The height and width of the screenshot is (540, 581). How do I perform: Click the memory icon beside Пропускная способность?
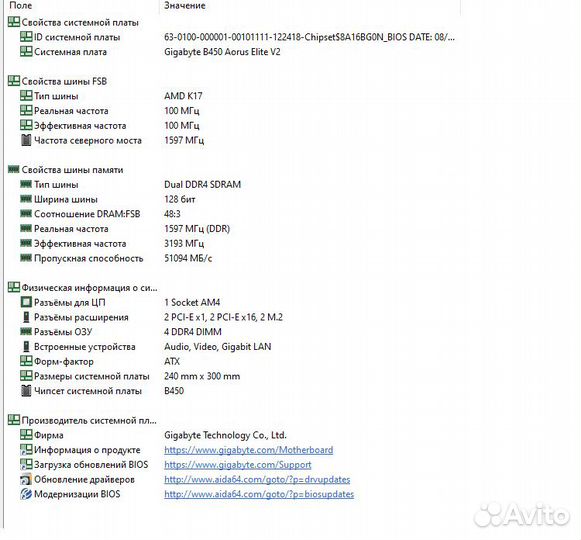[26, 258]
